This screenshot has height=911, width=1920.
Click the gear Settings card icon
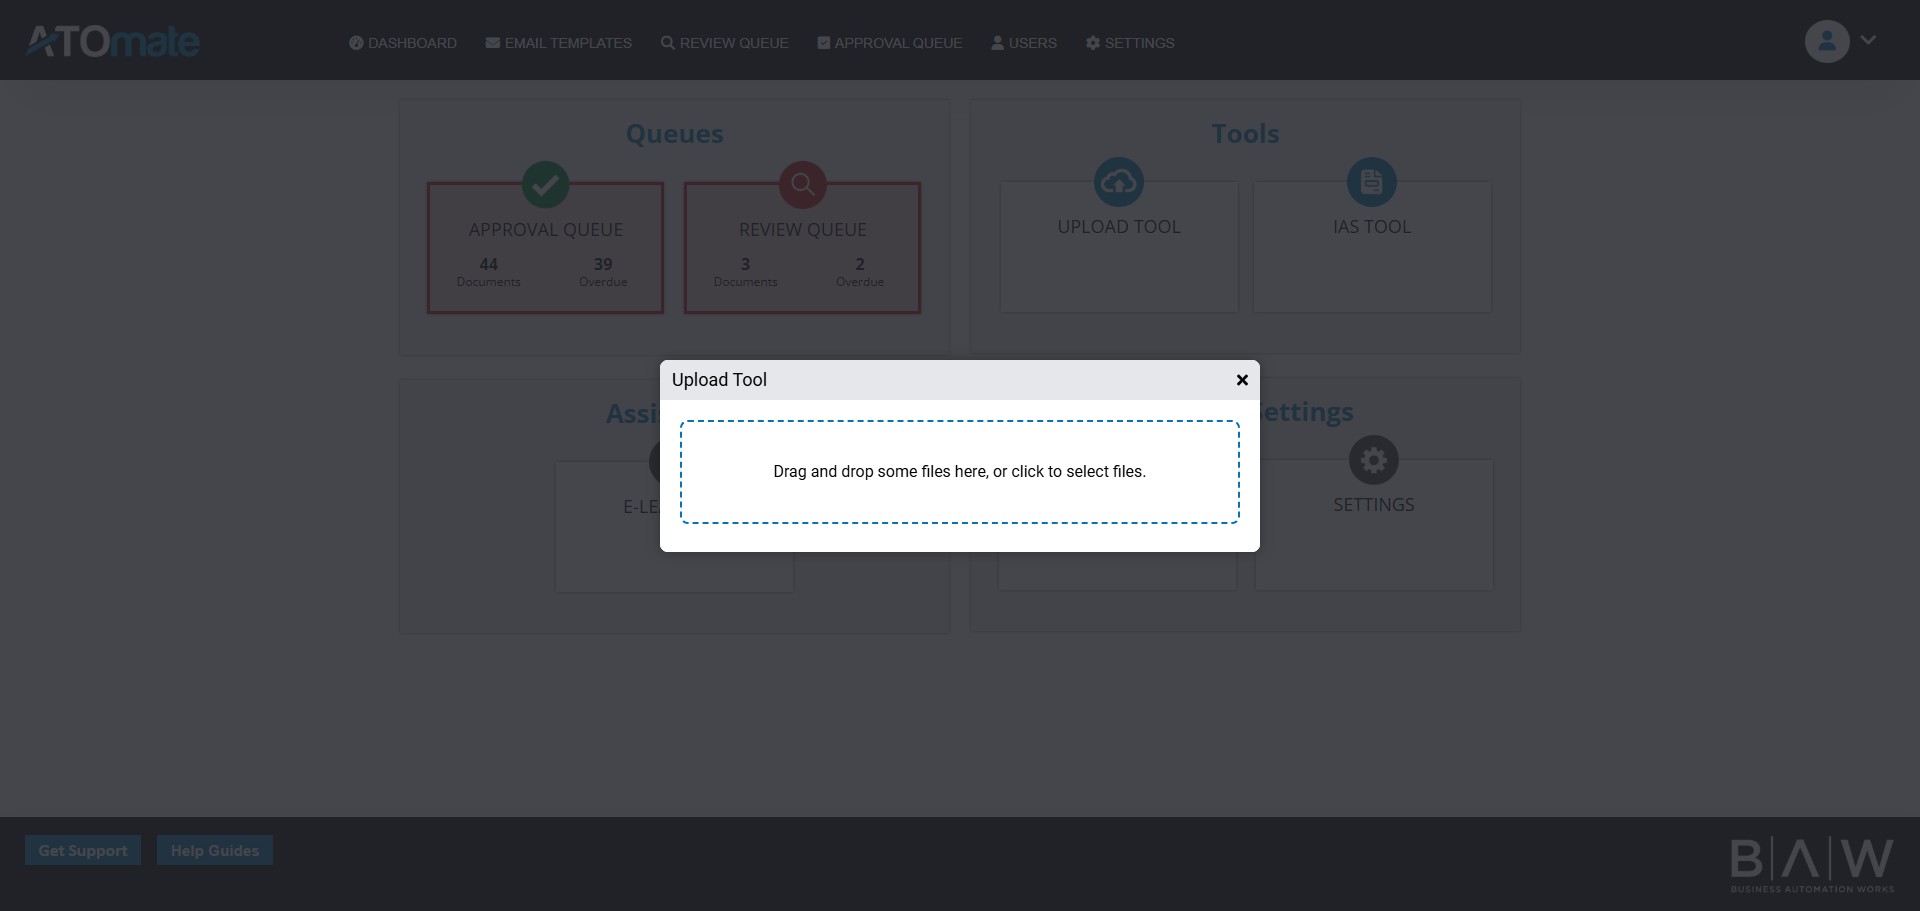(x=1374, y=460)
